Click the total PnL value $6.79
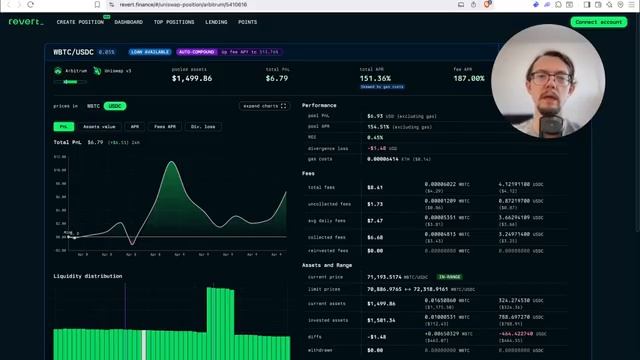640x360 pixels. tap(277, 78)
